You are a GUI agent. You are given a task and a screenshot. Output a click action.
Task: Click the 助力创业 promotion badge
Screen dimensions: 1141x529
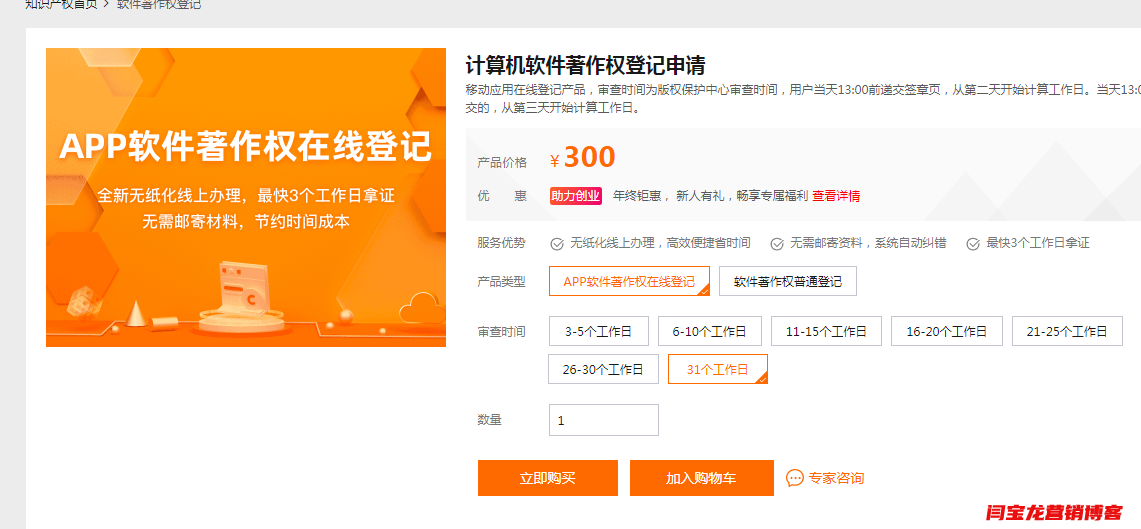(x=576, y=196)
